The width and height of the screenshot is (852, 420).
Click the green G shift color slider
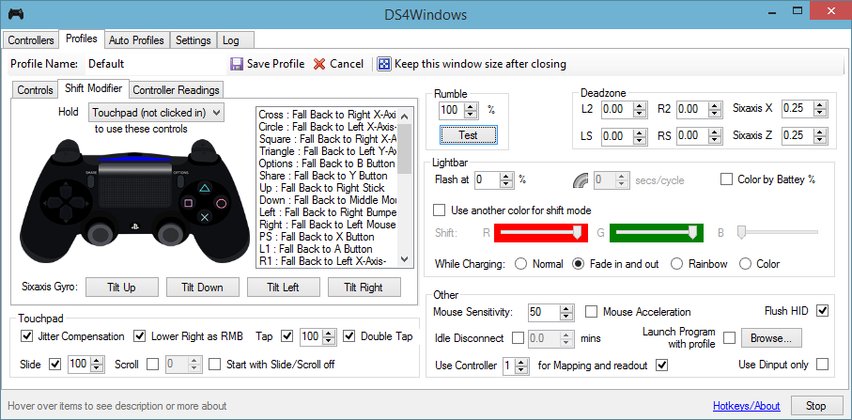[656, 233]
